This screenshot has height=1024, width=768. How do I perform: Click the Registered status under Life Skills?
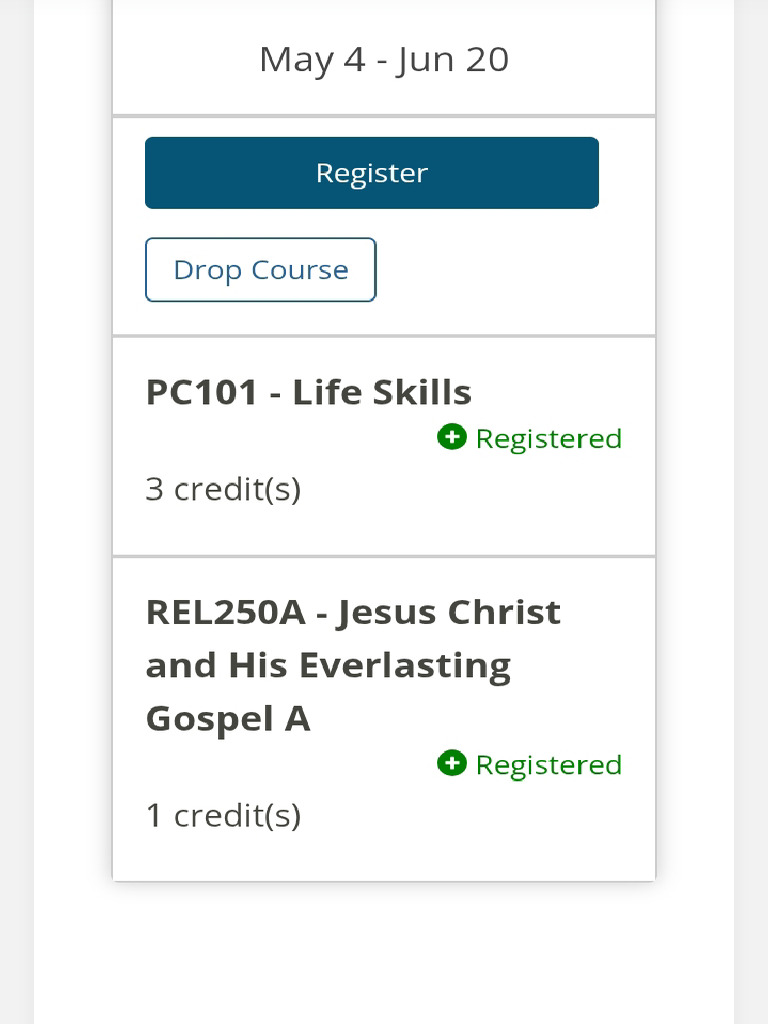tap(549, 439)
